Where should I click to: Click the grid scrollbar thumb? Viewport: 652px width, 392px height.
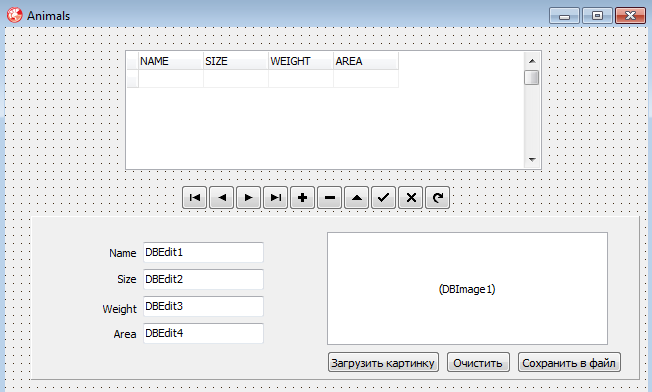point(532,78)
